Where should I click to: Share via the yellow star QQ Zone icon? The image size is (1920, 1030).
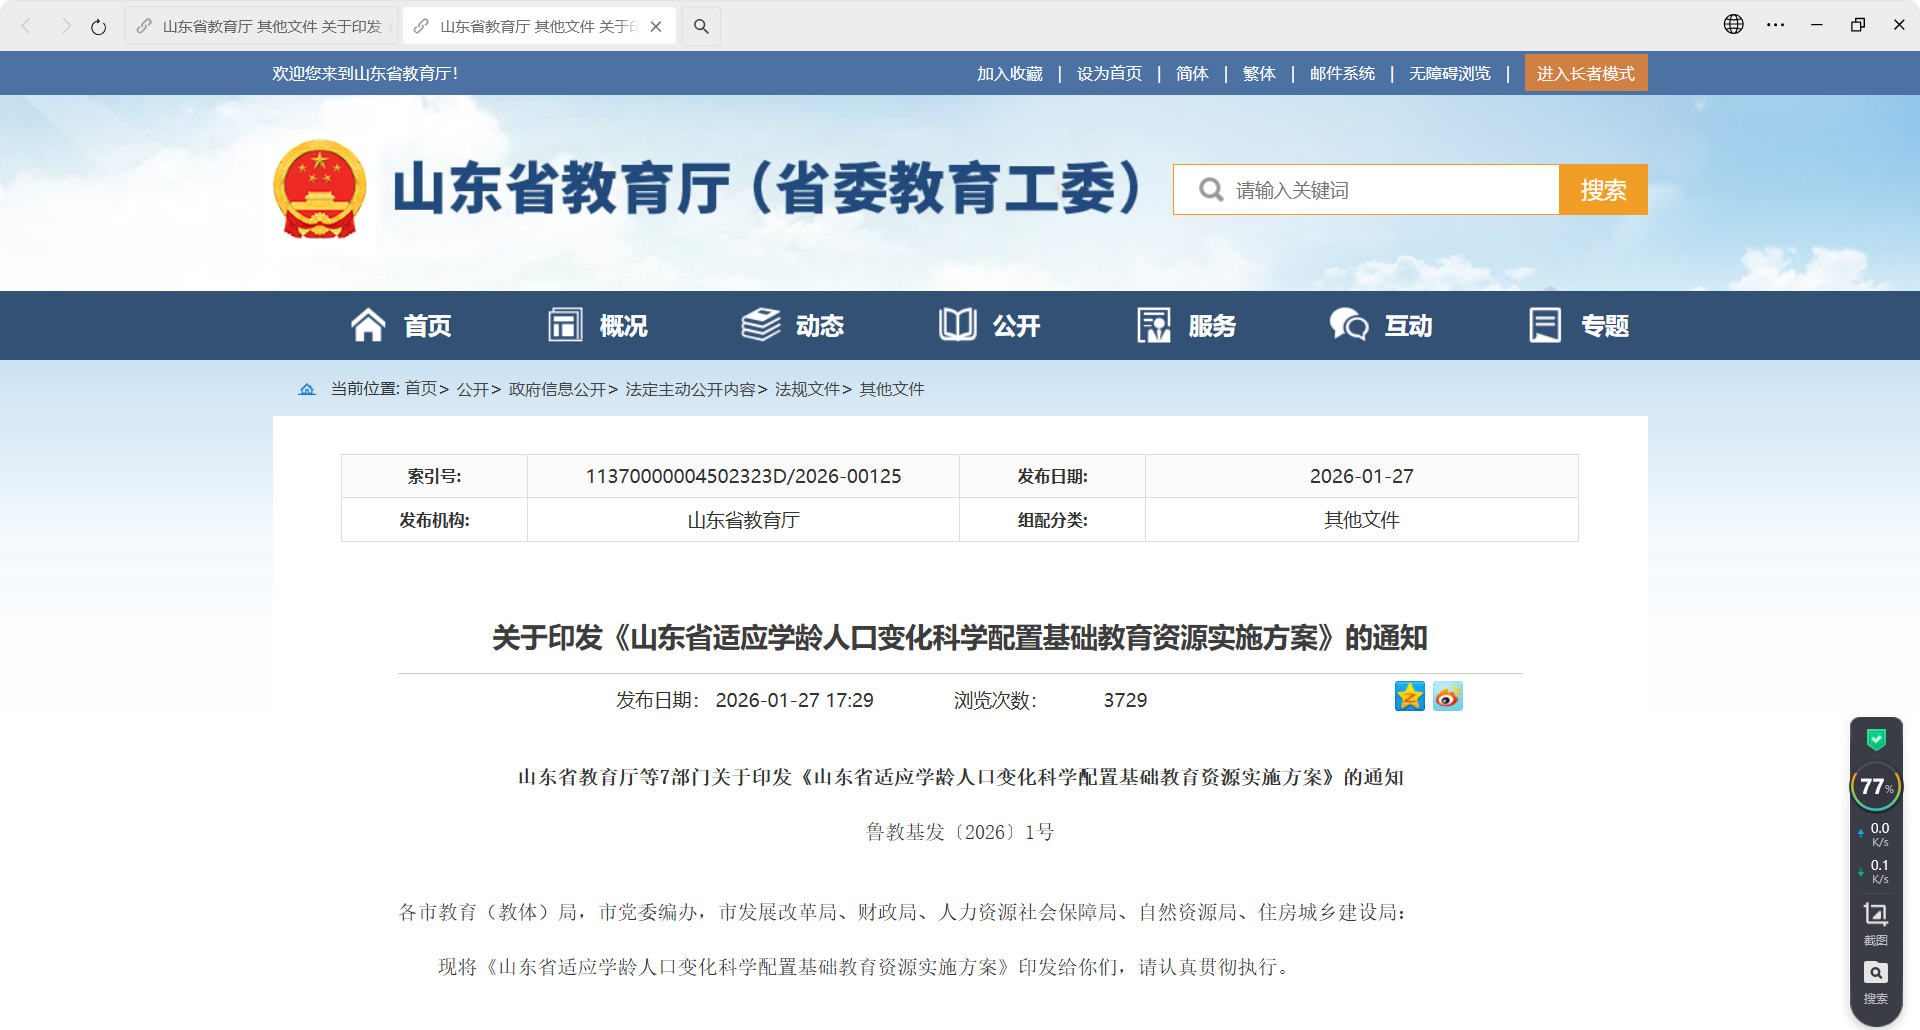pos(1410,696)
